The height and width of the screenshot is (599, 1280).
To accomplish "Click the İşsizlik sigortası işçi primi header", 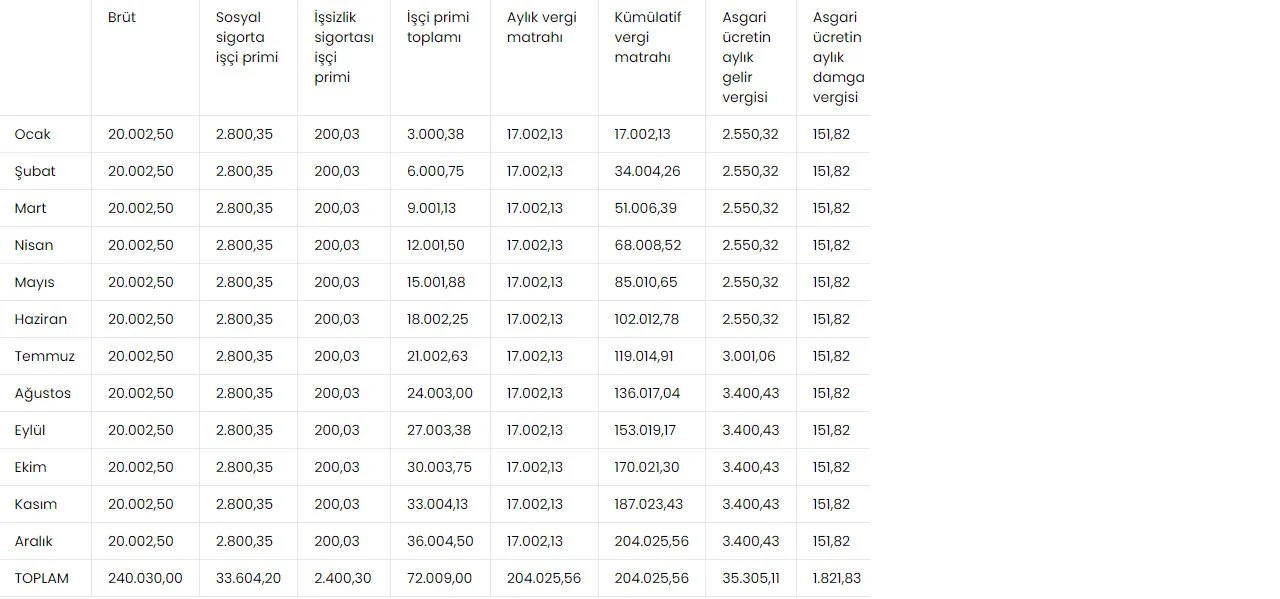I will [344, 48].
